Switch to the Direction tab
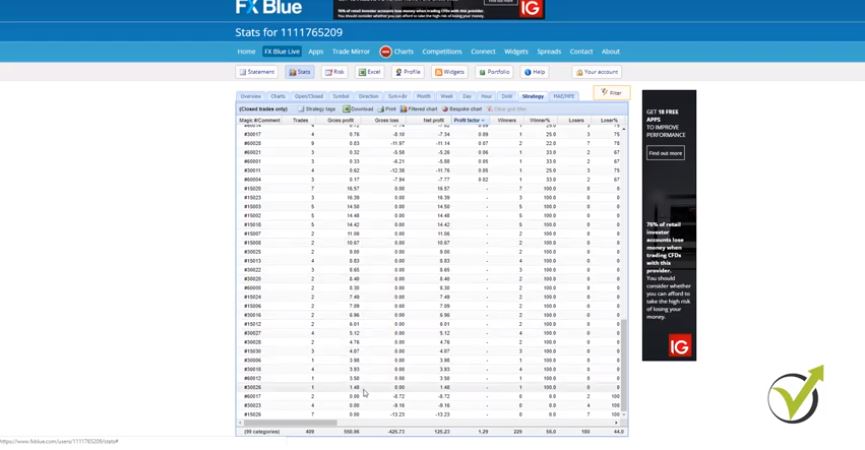The width and height of the screenshot is (865, 450). coord(368,97)
